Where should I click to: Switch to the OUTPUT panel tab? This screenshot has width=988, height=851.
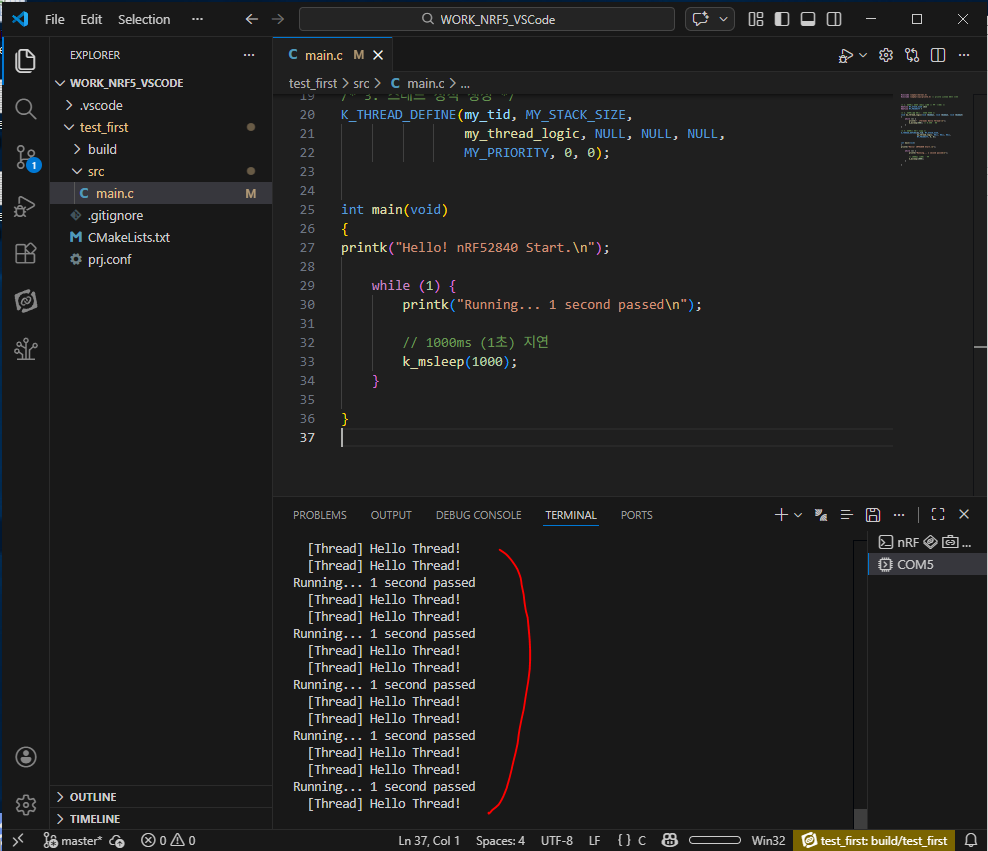pos(391,515)
